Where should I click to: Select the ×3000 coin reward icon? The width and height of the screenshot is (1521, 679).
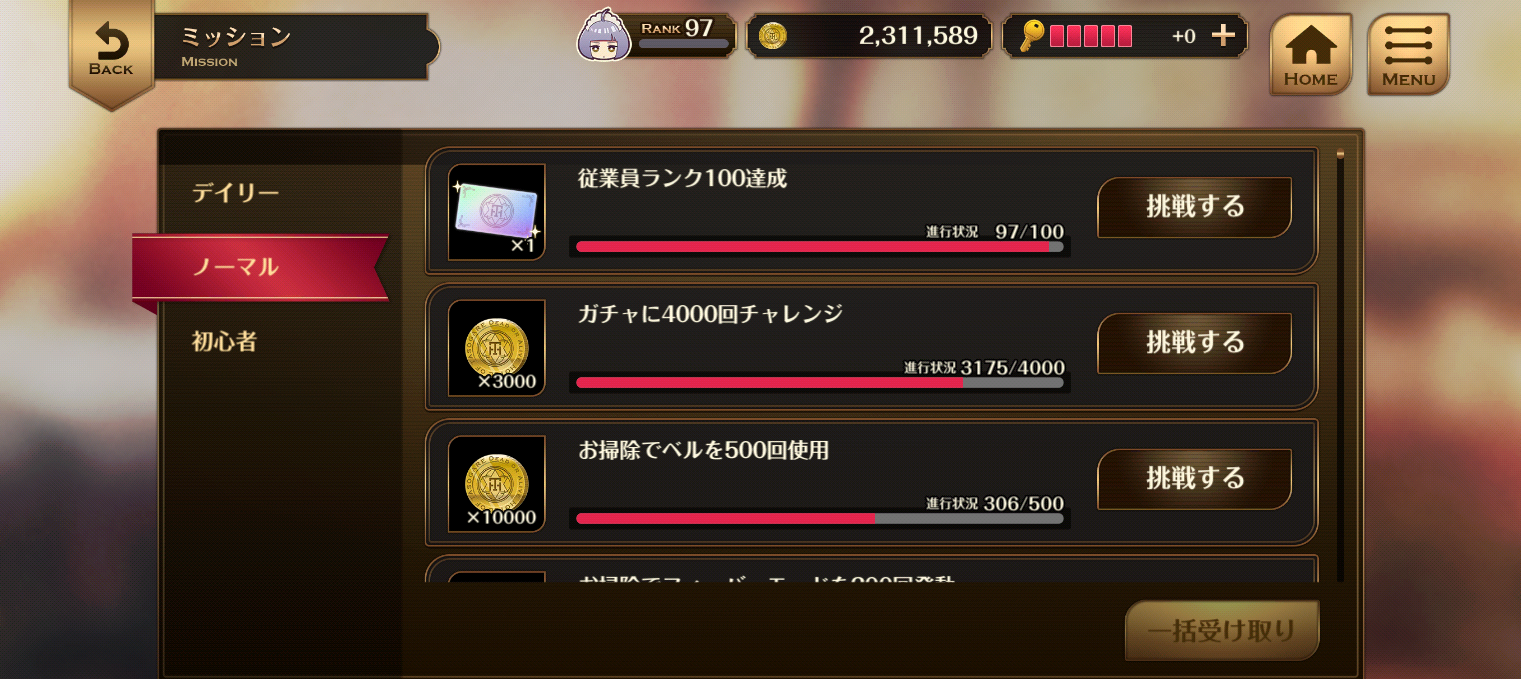pyautogui.click(x=497, y=348)
